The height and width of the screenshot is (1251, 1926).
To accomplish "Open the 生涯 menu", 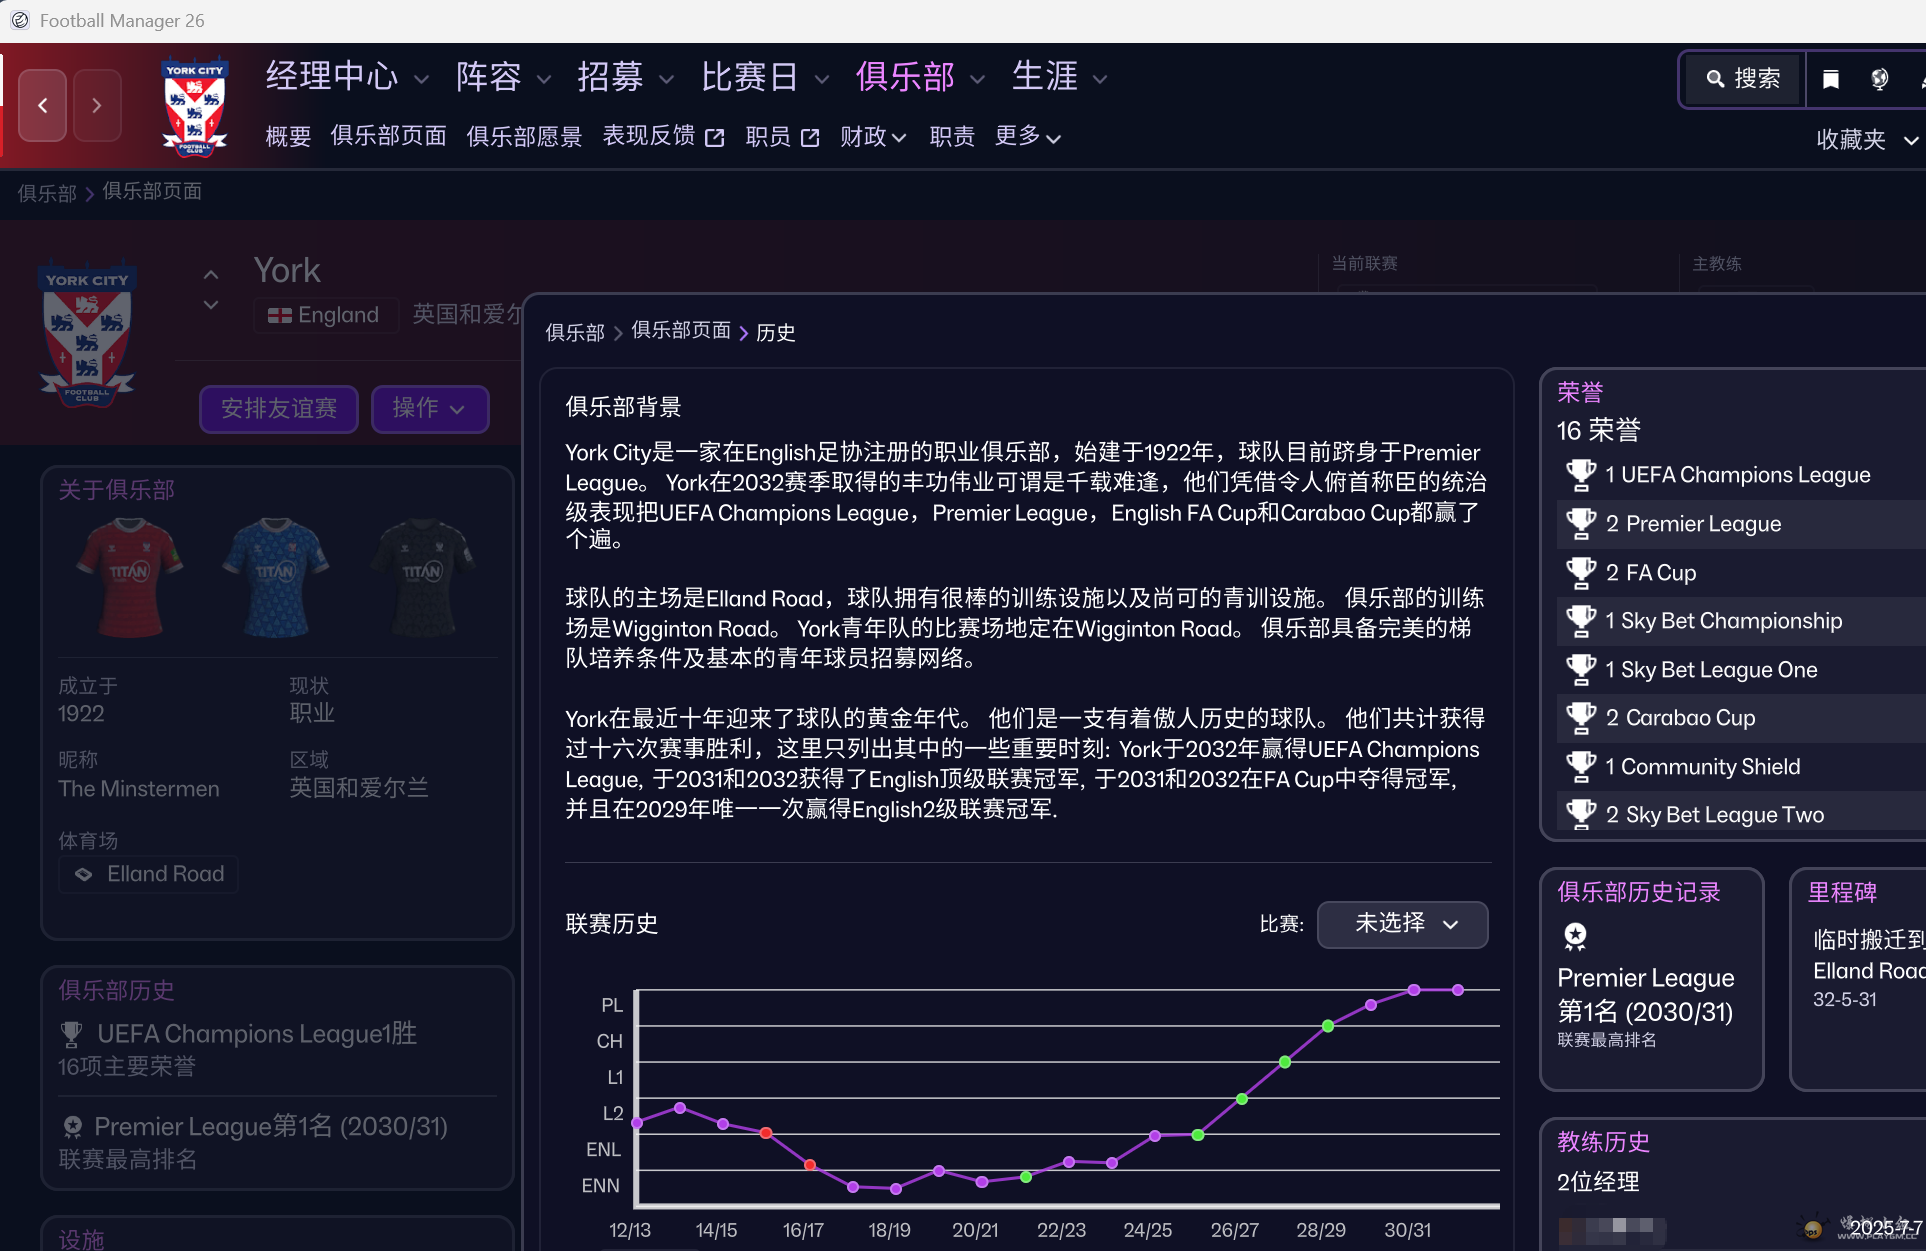I will (1060, 77).
